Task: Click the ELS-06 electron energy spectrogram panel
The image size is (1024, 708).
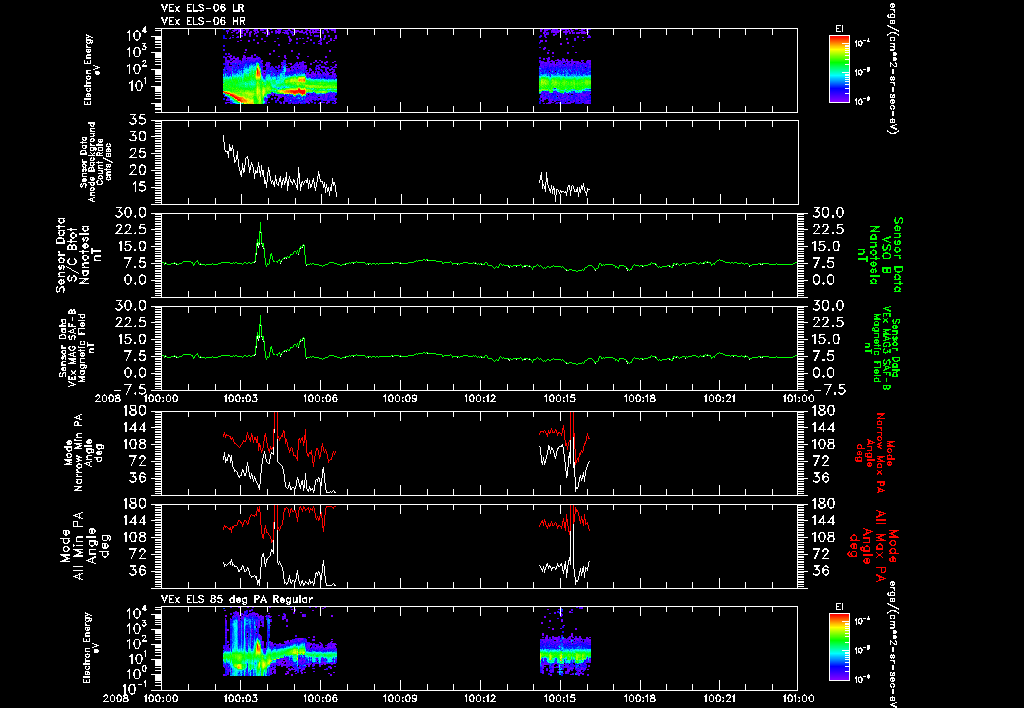Action: 479,70
